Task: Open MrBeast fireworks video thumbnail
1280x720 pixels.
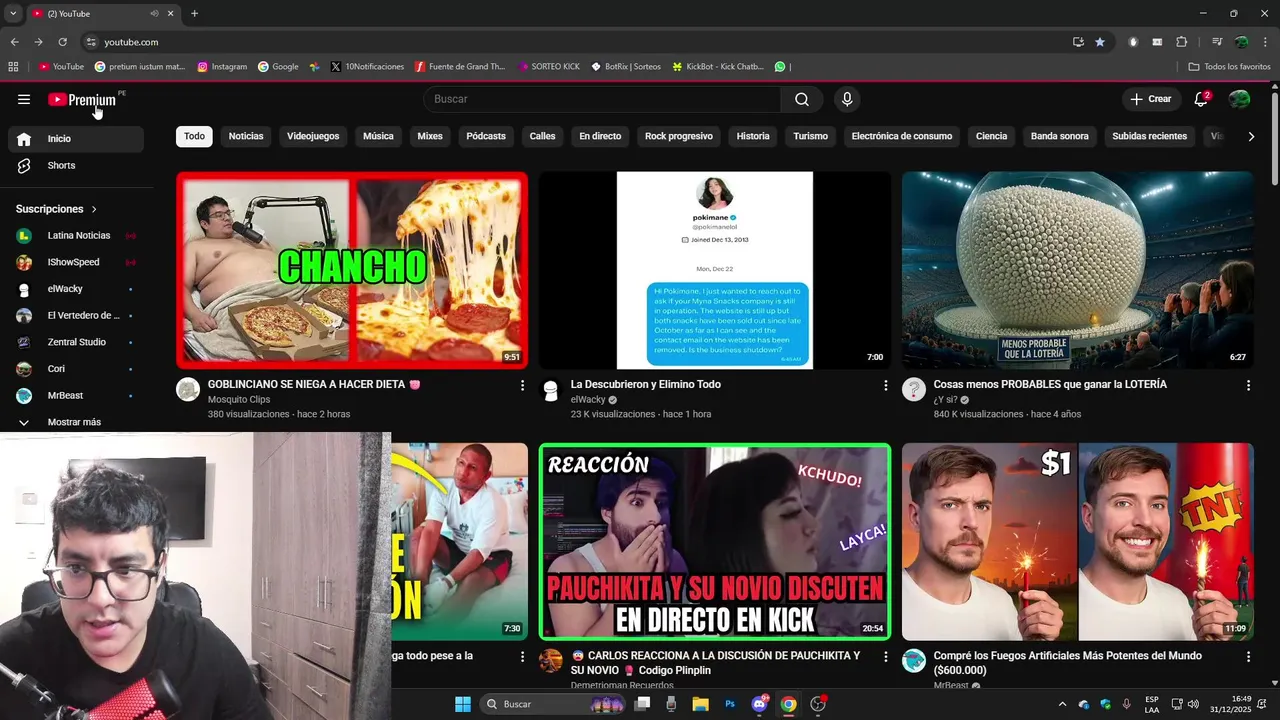Action: [1078, 542]
